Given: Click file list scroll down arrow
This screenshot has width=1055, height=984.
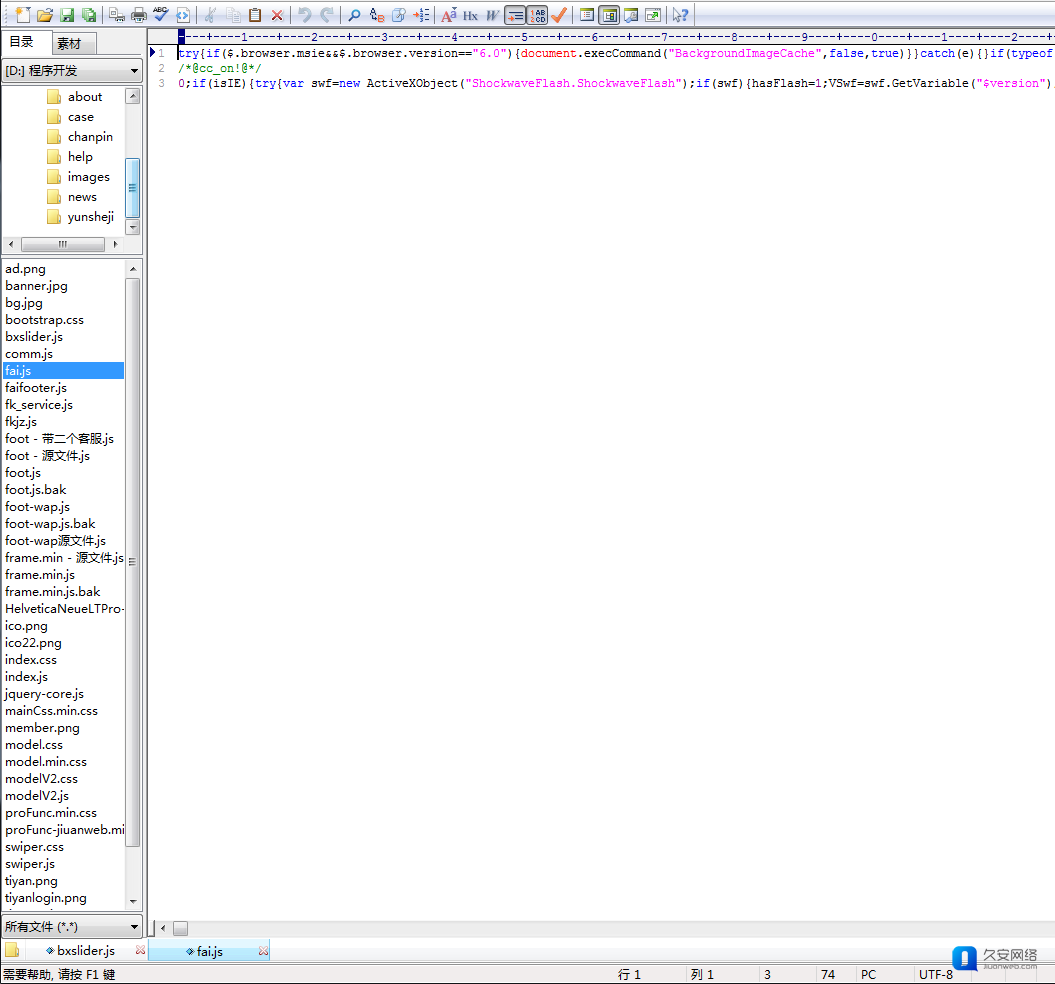Looking at the screenshot, I should (x=133, y=901).
